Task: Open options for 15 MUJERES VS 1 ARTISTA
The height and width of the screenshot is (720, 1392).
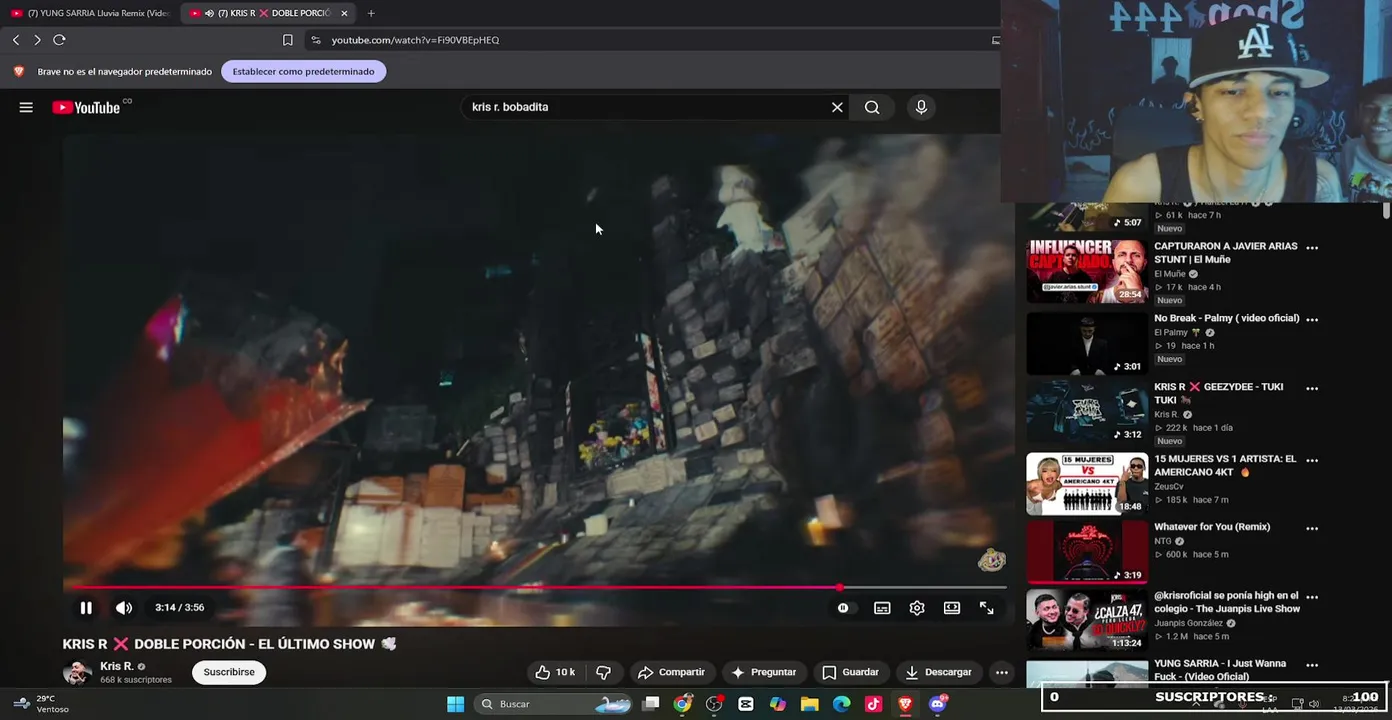Action: click(1312, 461)
